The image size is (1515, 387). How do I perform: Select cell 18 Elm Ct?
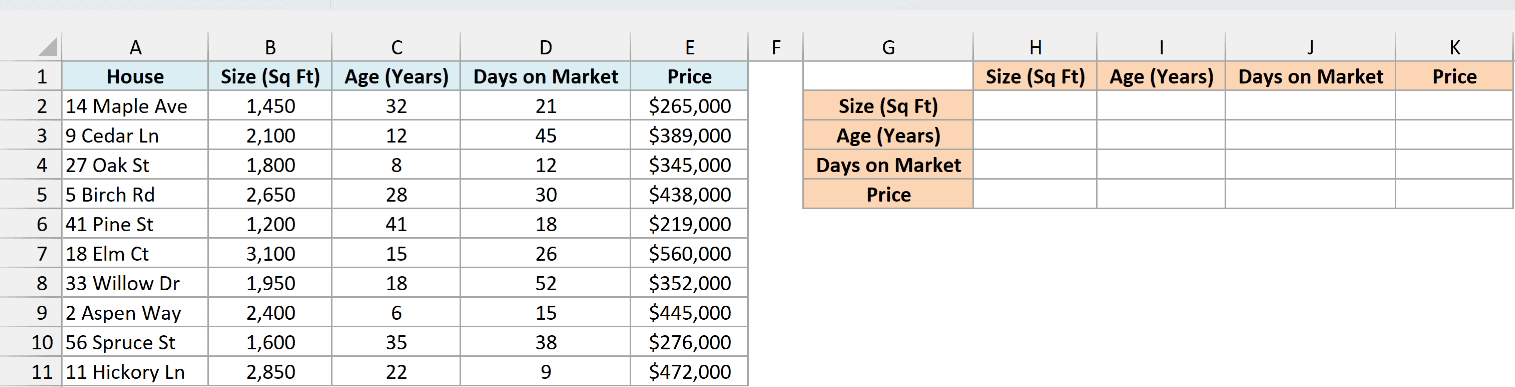pyautogui.click(x=135, y=254)
